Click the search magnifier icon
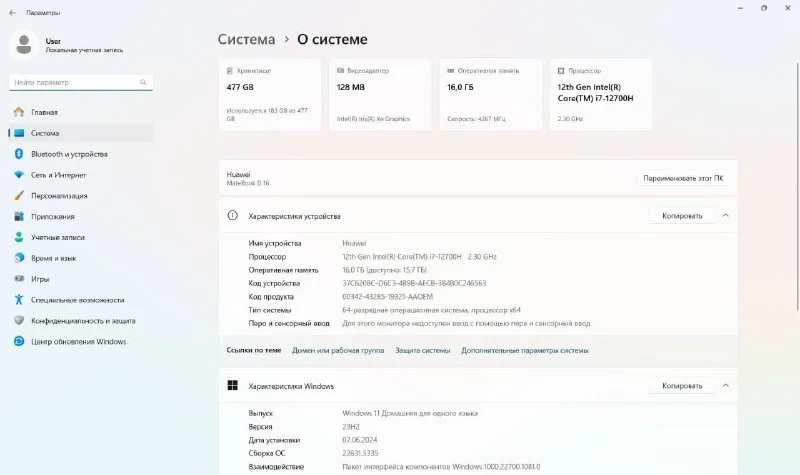 pyautogui.click(x=145, y=82)
